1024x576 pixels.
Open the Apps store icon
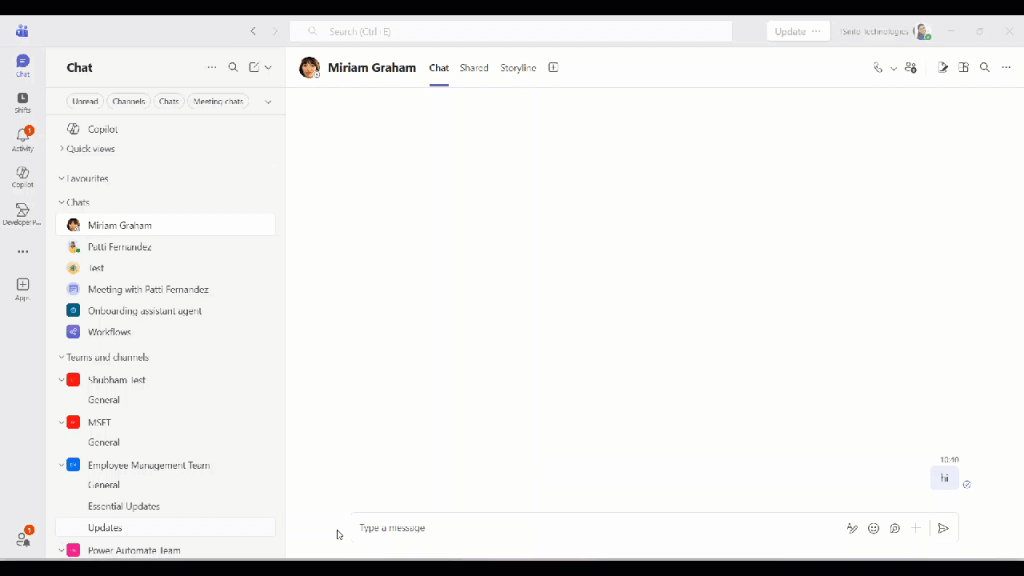[23, 289]
